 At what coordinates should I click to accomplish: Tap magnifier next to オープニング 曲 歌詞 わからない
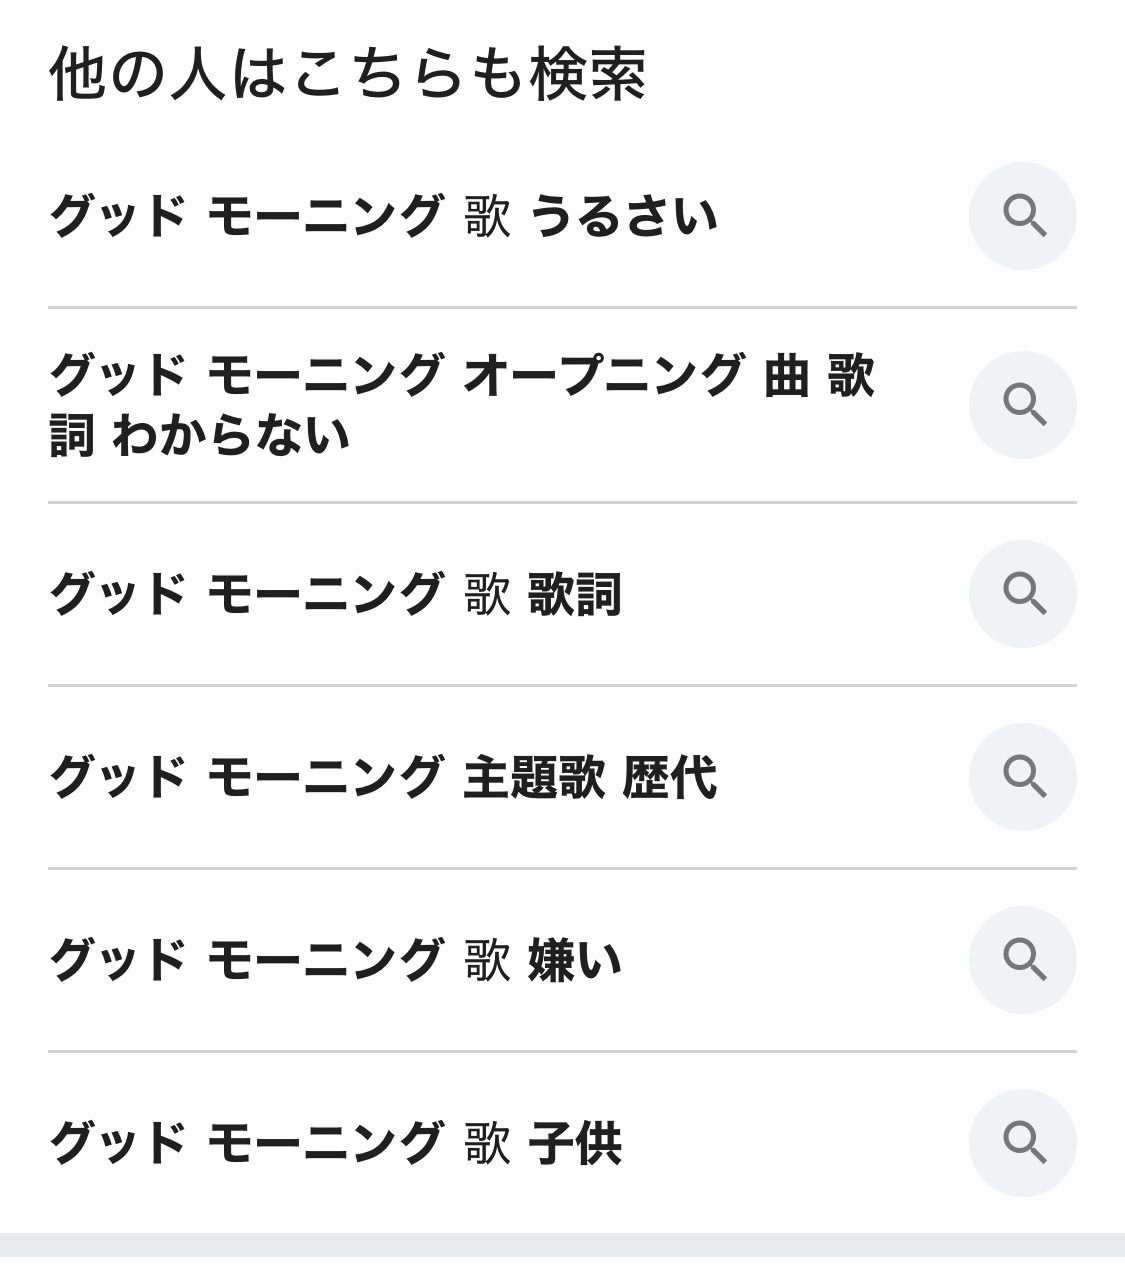pos(1022,405)
